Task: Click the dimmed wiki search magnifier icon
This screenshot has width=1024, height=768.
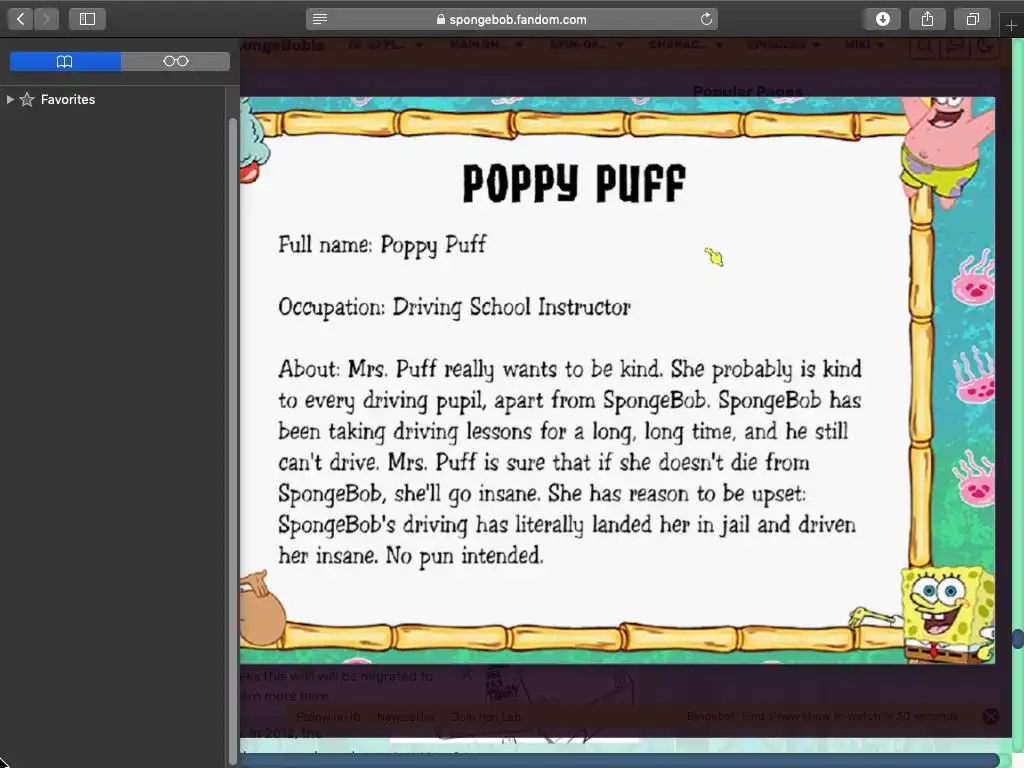Action: [x=923, y=46]
